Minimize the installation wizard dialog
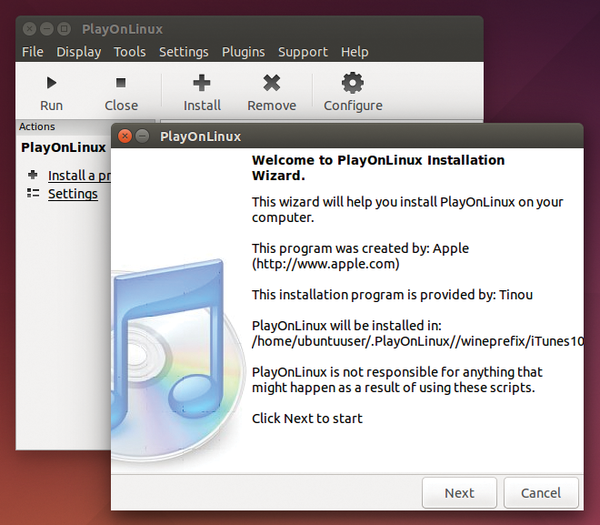Screen dimensions: 600x525 coord(142,136)
